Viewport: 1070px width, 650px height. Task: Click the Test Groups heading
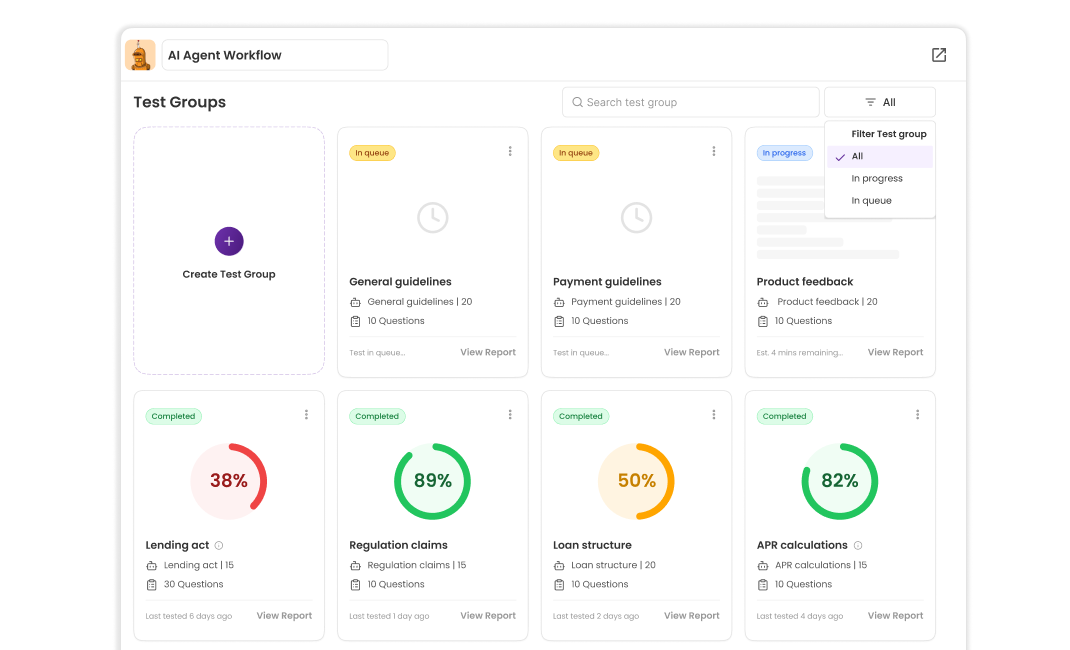(x=179, y=102)
